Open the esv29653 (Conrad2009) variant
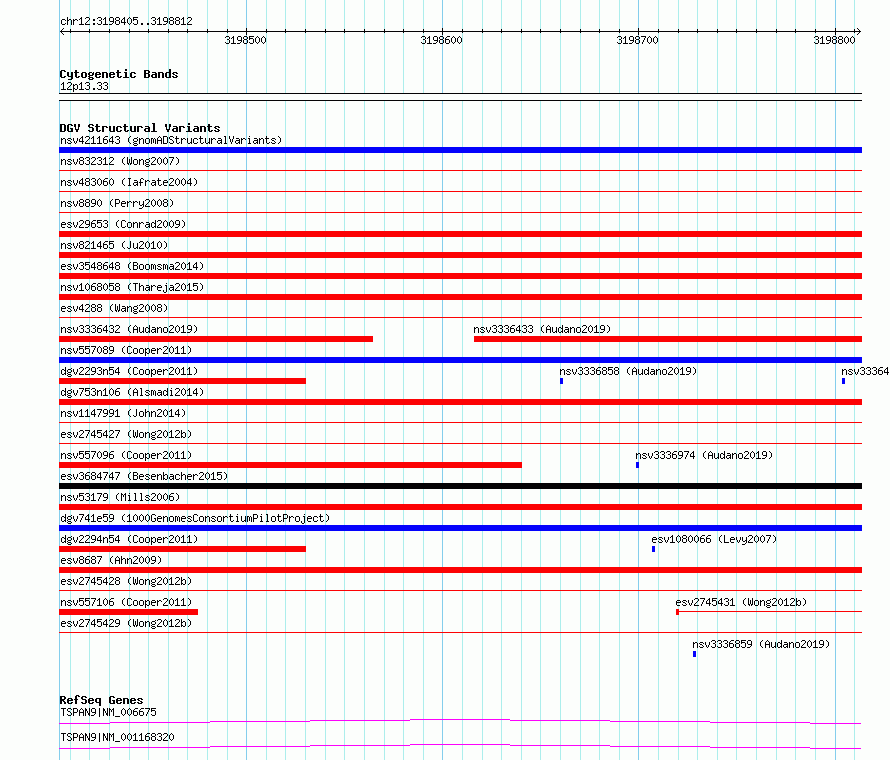 click(123, 224)
